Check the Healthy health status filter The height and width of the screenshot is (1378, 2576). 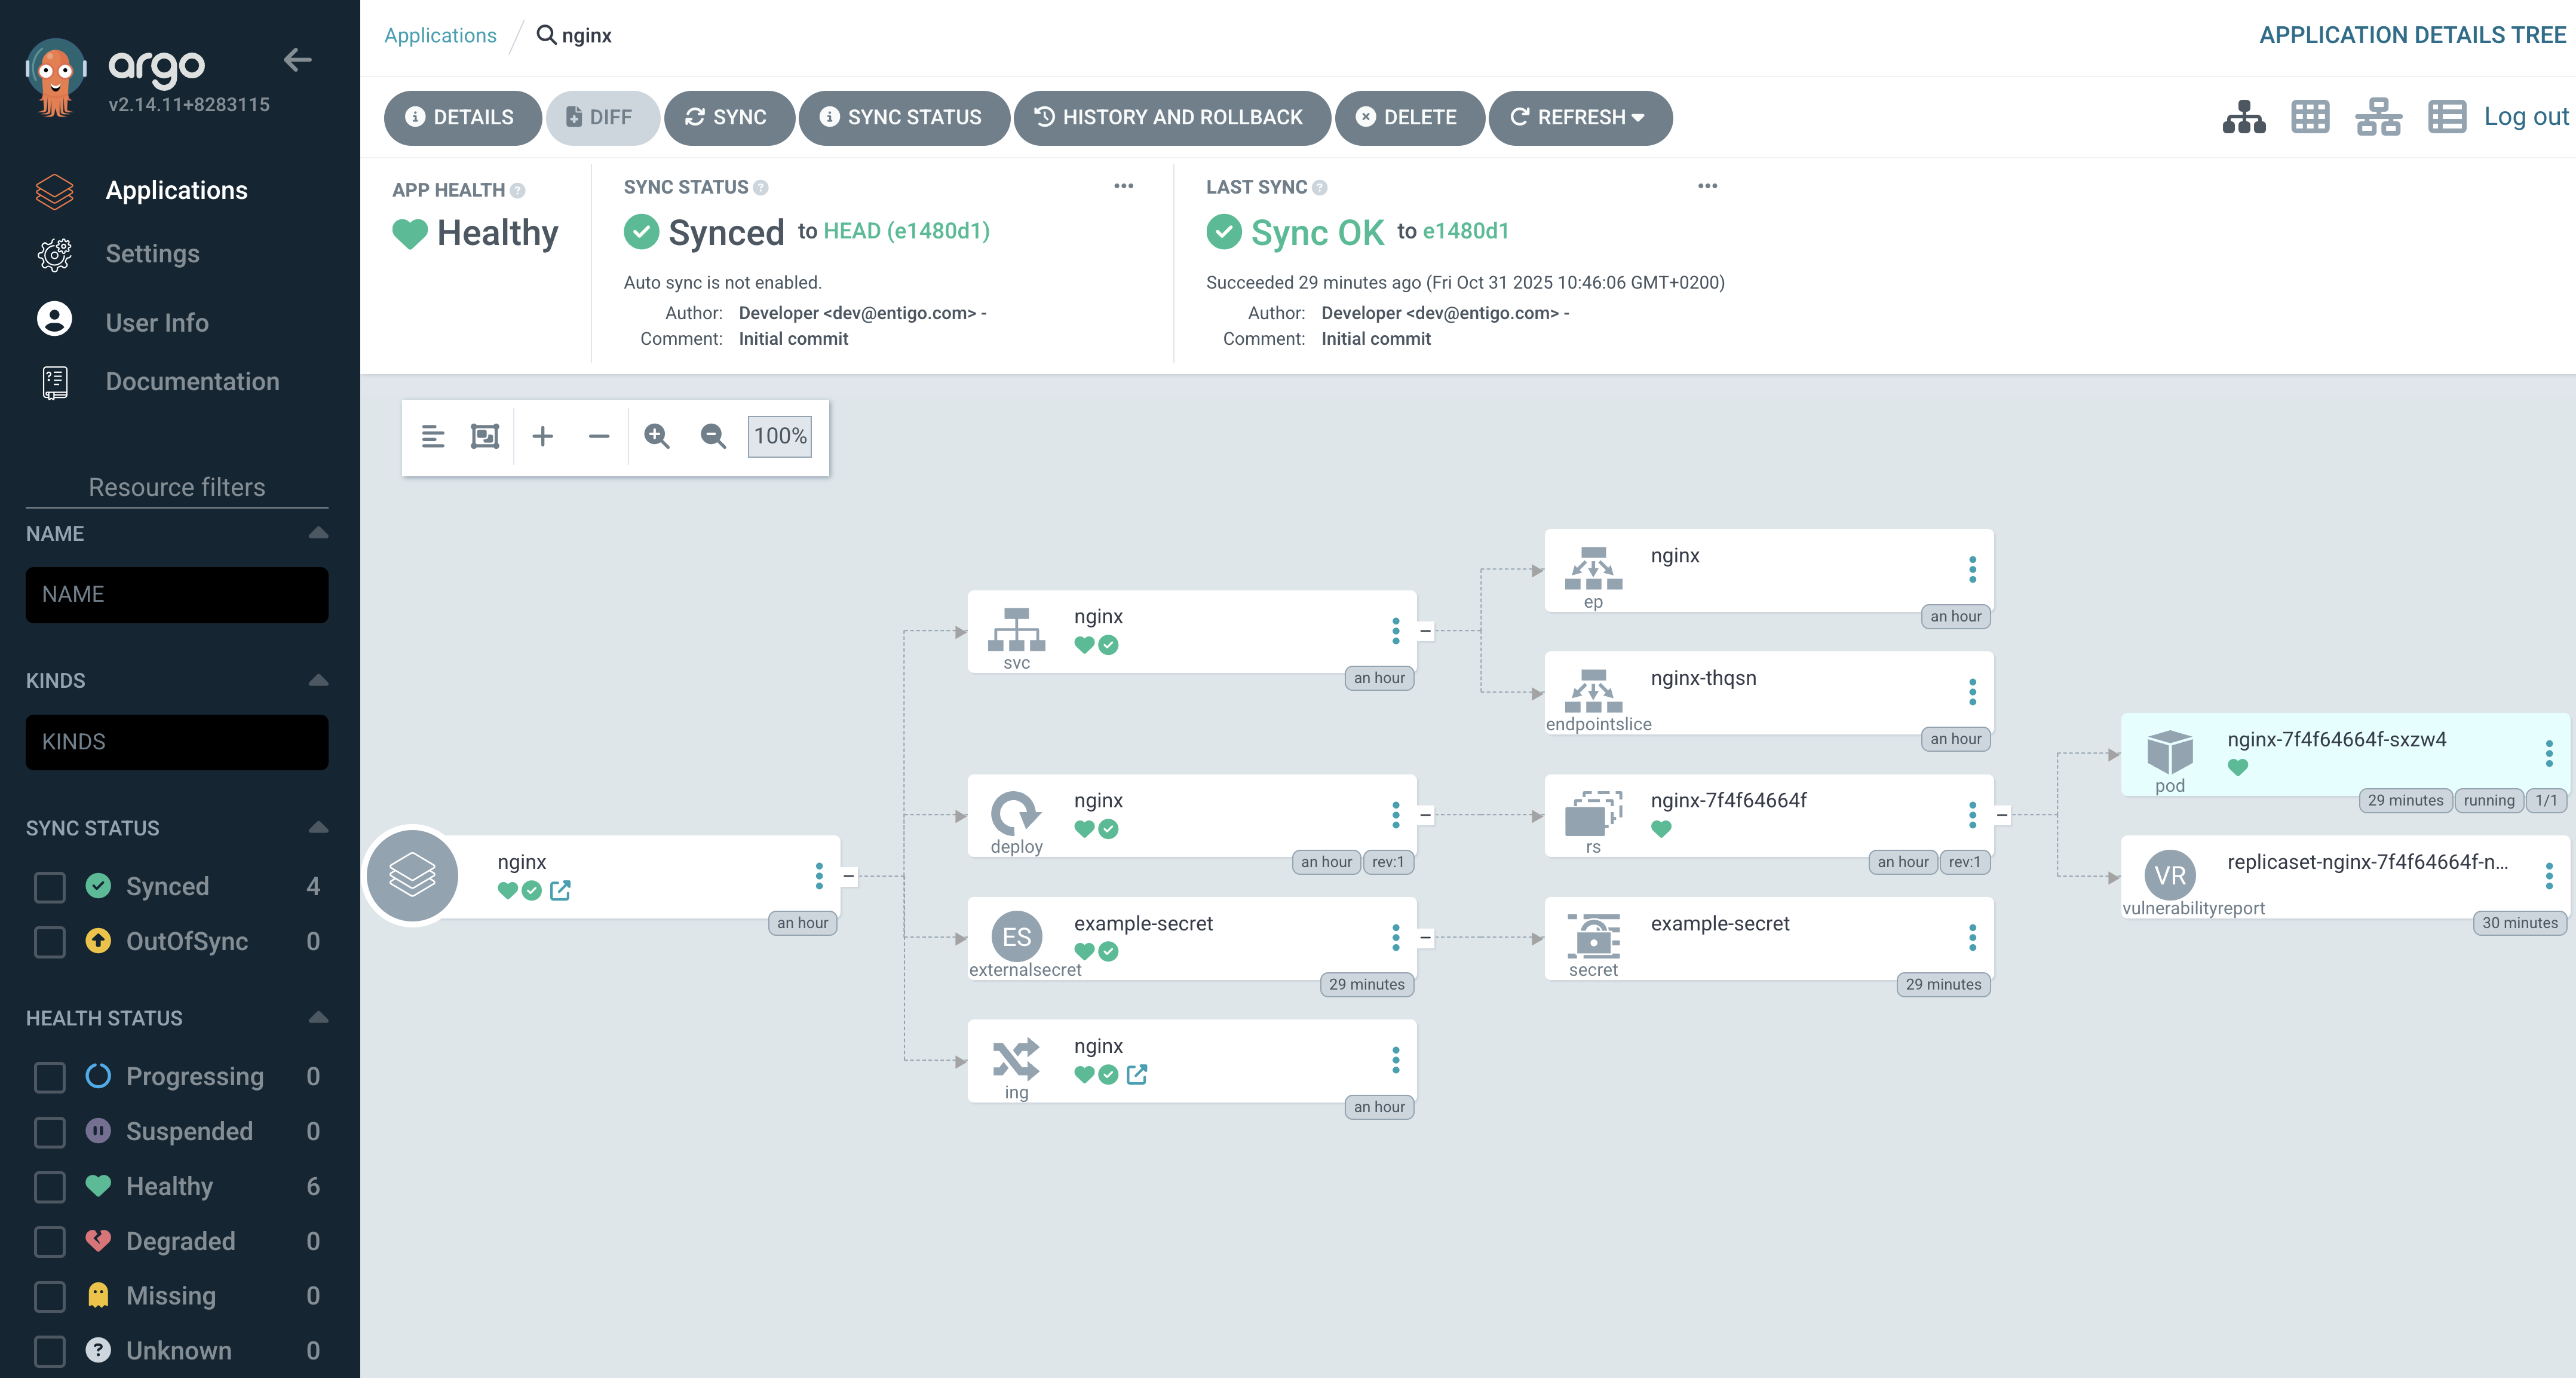pos(50,1187)
